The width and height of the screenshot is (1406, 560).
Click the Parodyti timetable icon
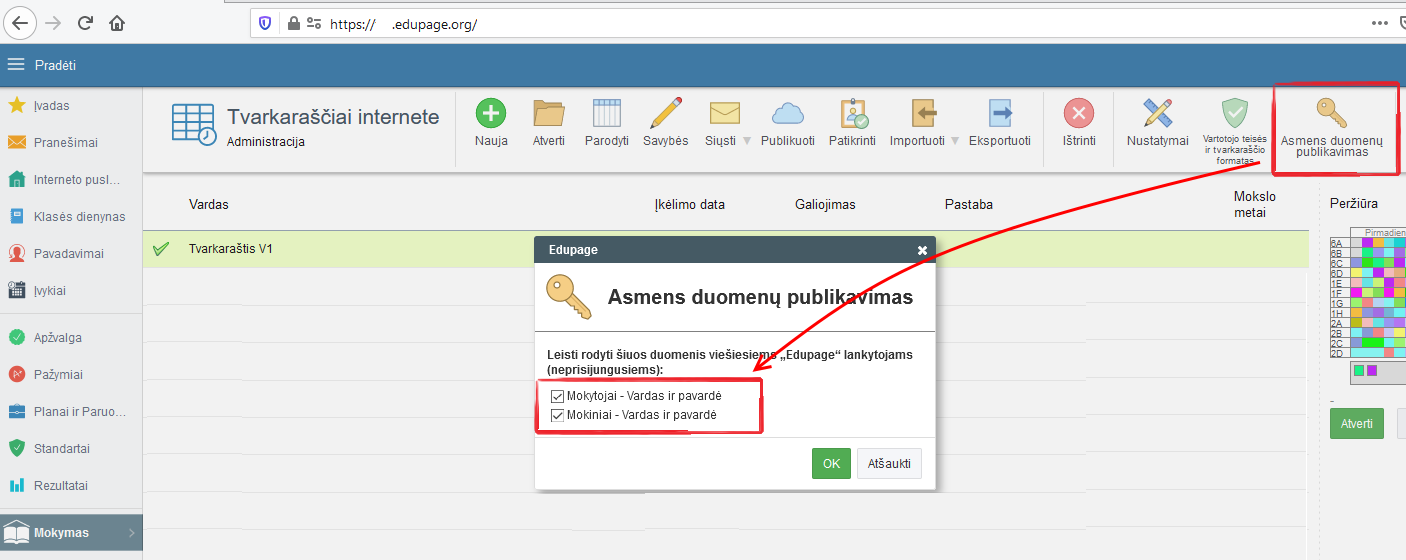(607, 113)
